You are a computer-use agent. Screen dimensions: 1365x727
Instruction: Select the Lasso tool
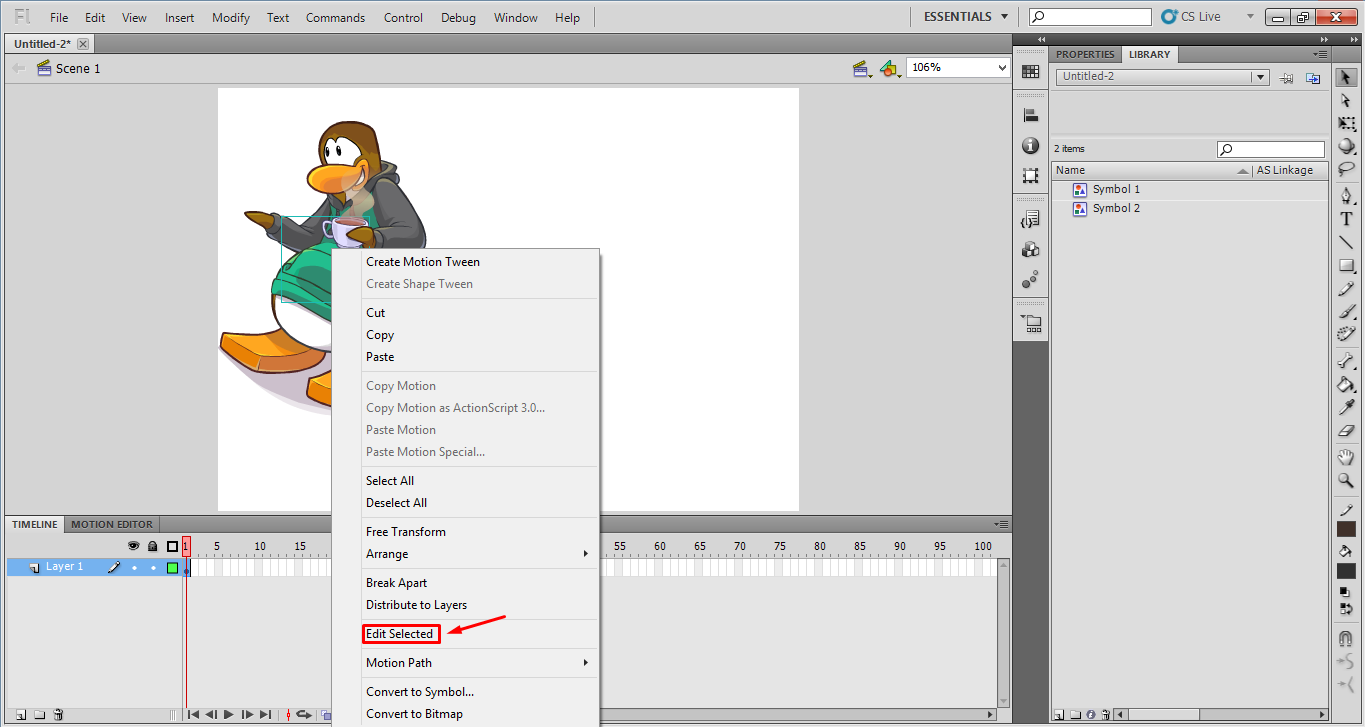click(1346, 169)
